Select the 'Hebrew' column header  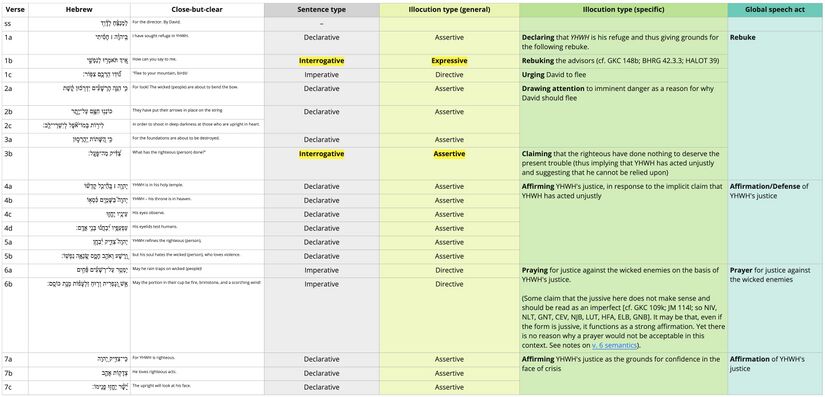point(79,10)
